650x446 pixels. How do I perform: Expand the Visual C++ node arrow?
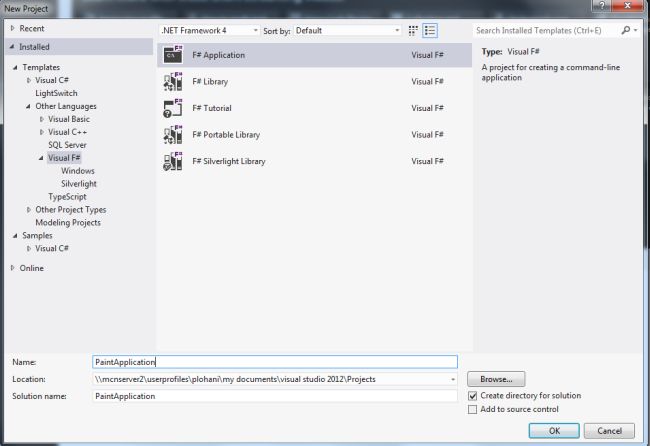tap(41, 132)
